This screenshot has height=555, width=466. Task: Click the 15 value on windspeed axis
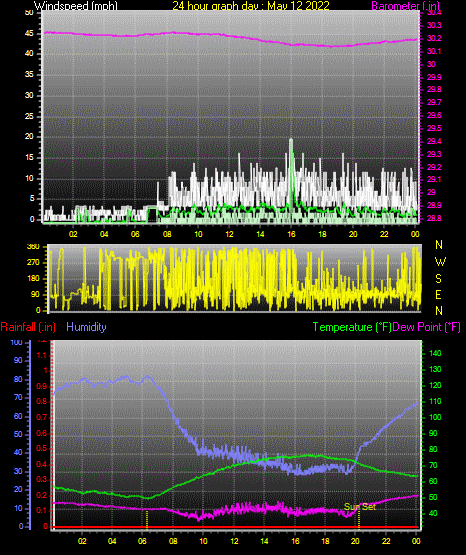pyautogui.click(x=29, y=158)
